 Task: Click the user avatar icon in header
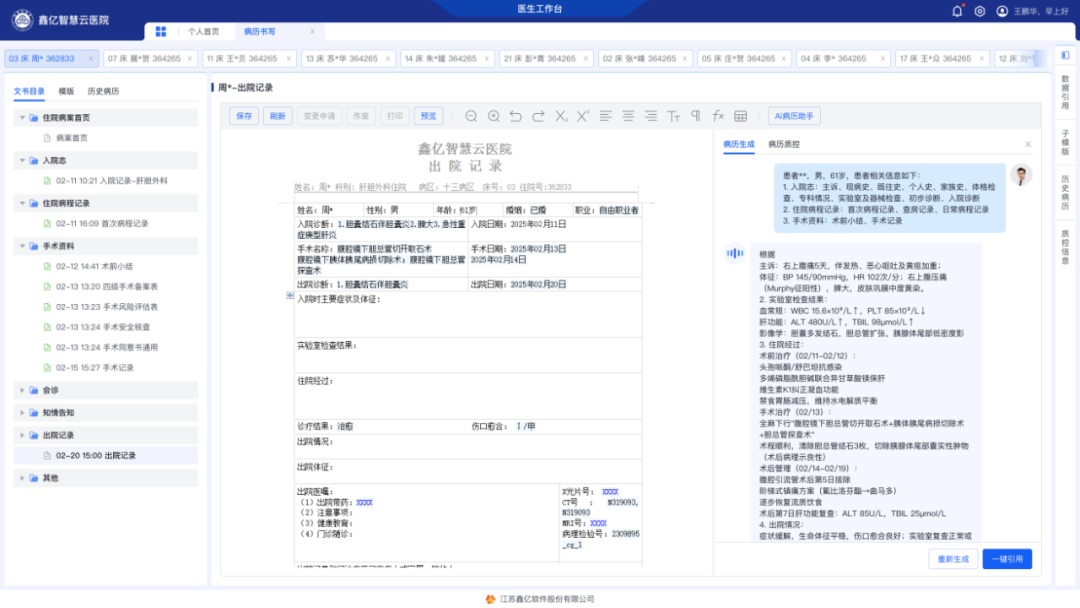point(1002,11)
